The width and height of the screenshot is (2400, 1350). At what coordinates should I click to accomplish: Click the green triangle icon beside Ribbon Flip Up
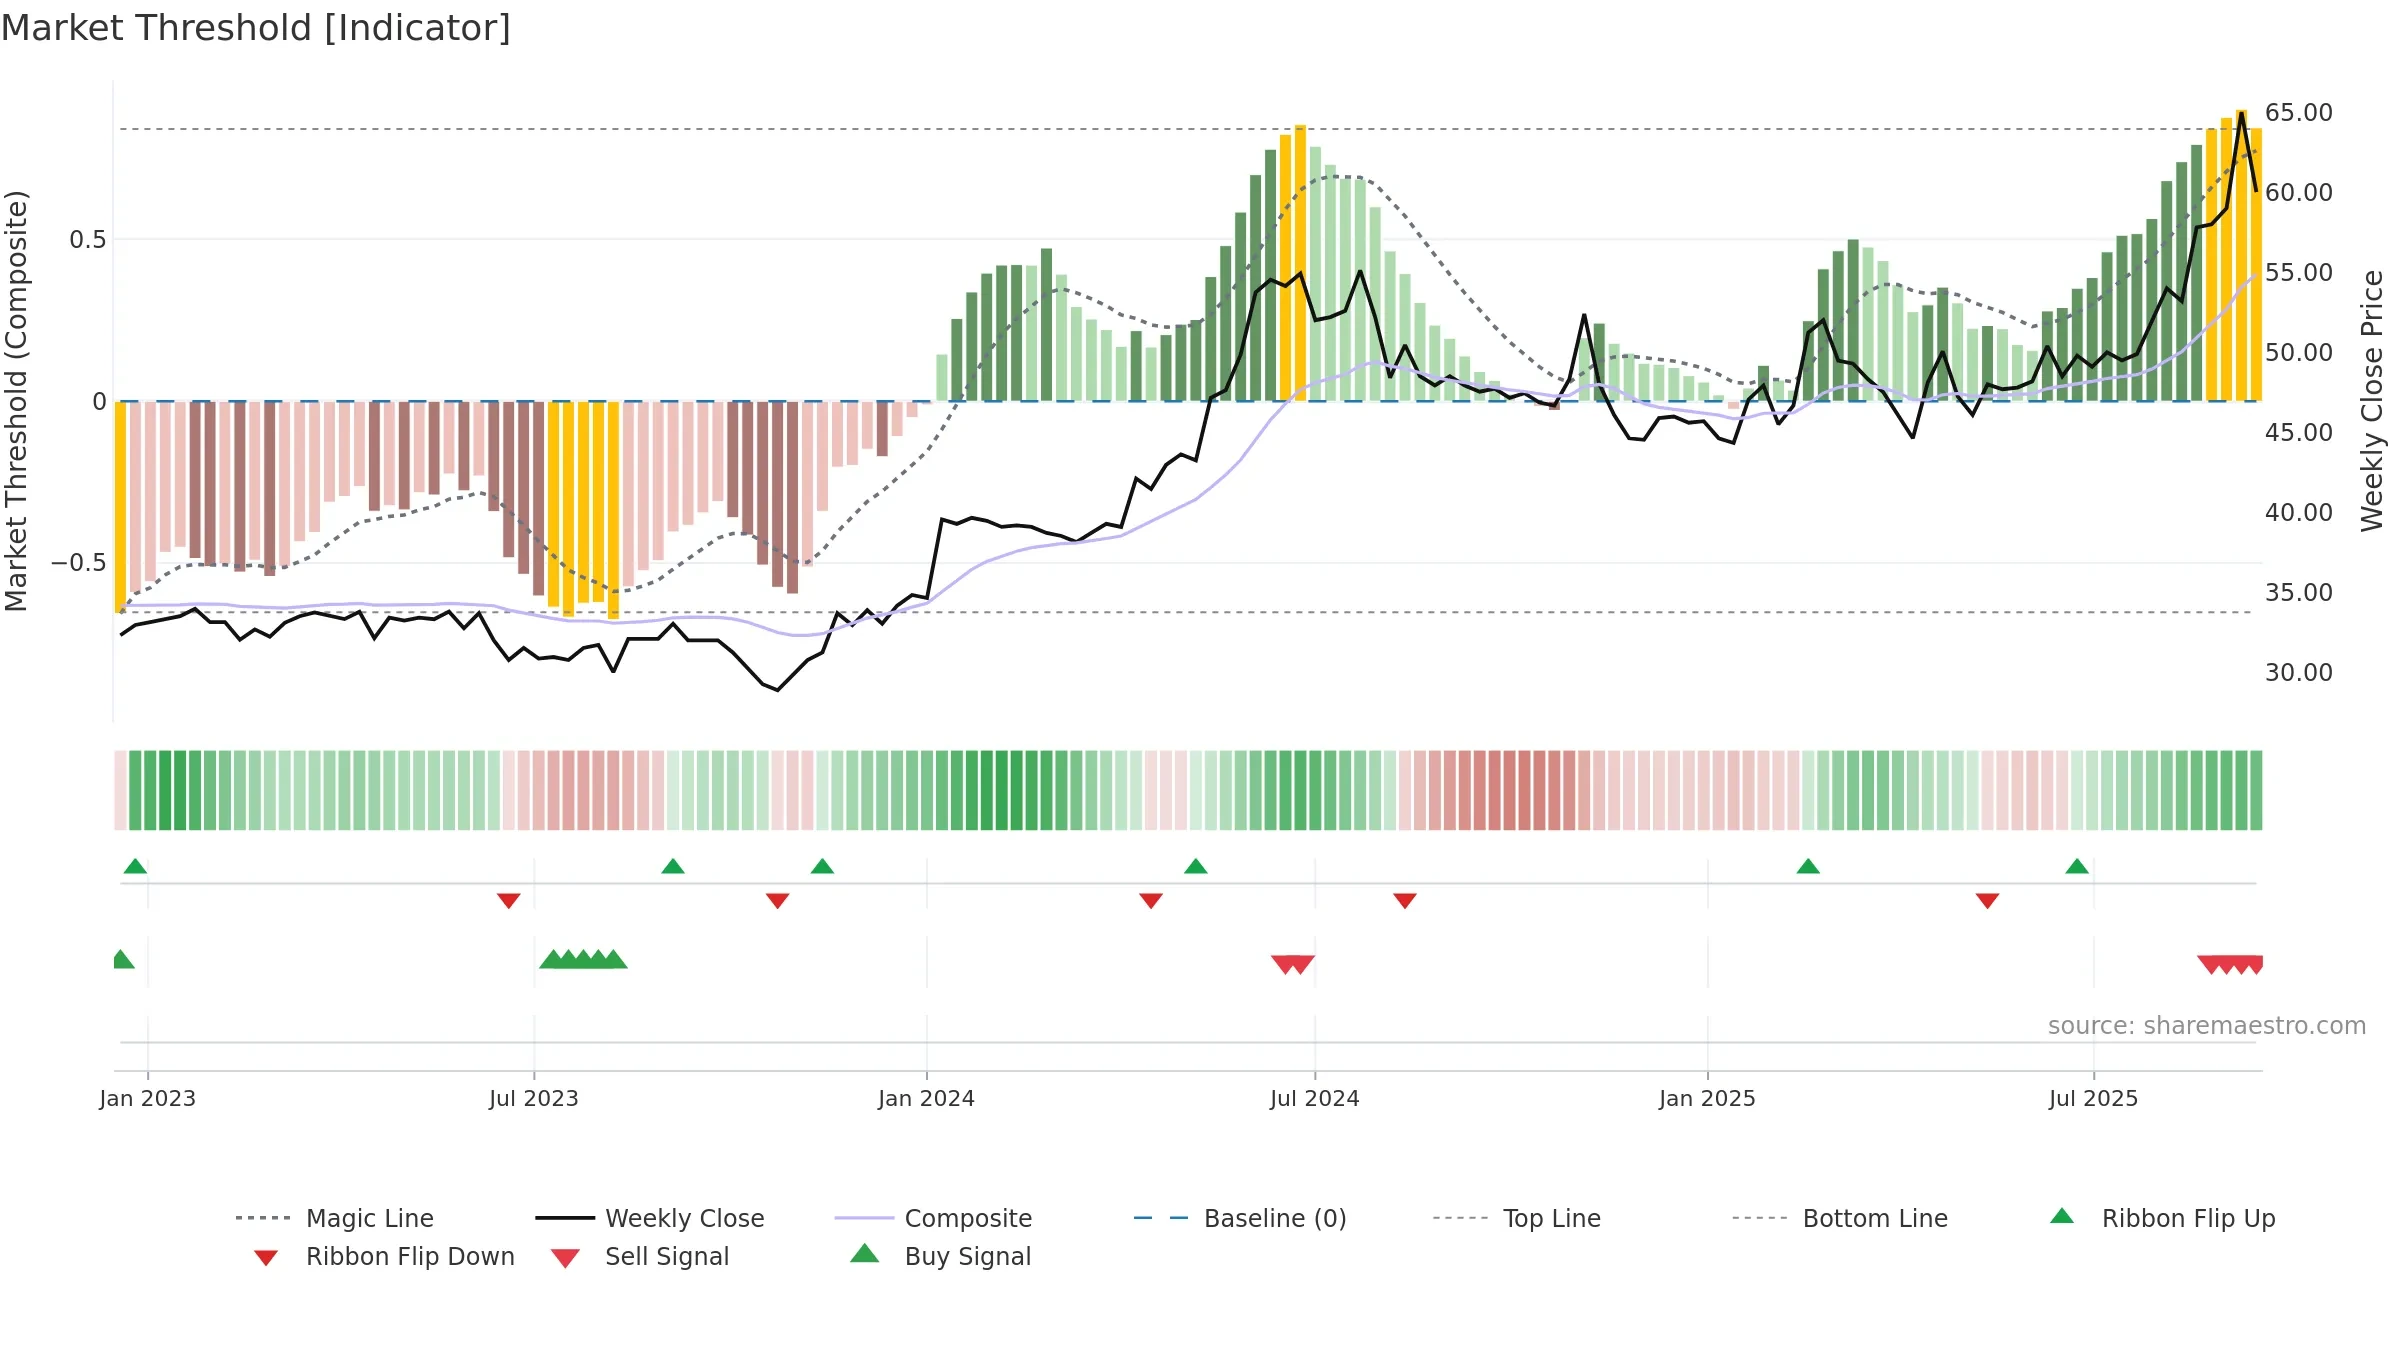click(2062, 1216)
